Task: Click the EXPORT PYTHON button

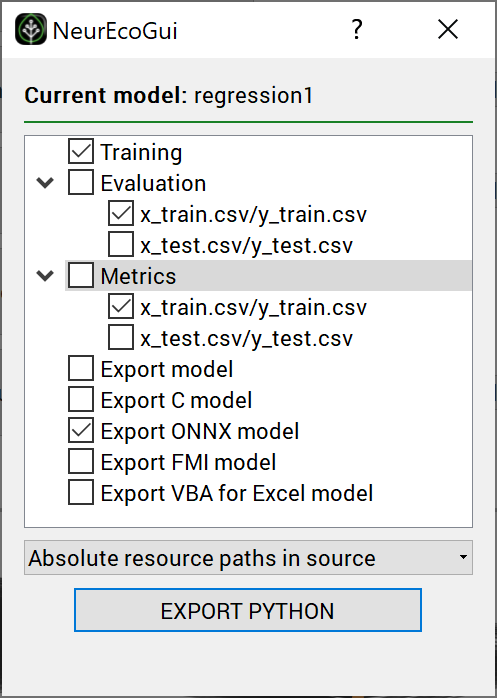Action: coord(248,610)
